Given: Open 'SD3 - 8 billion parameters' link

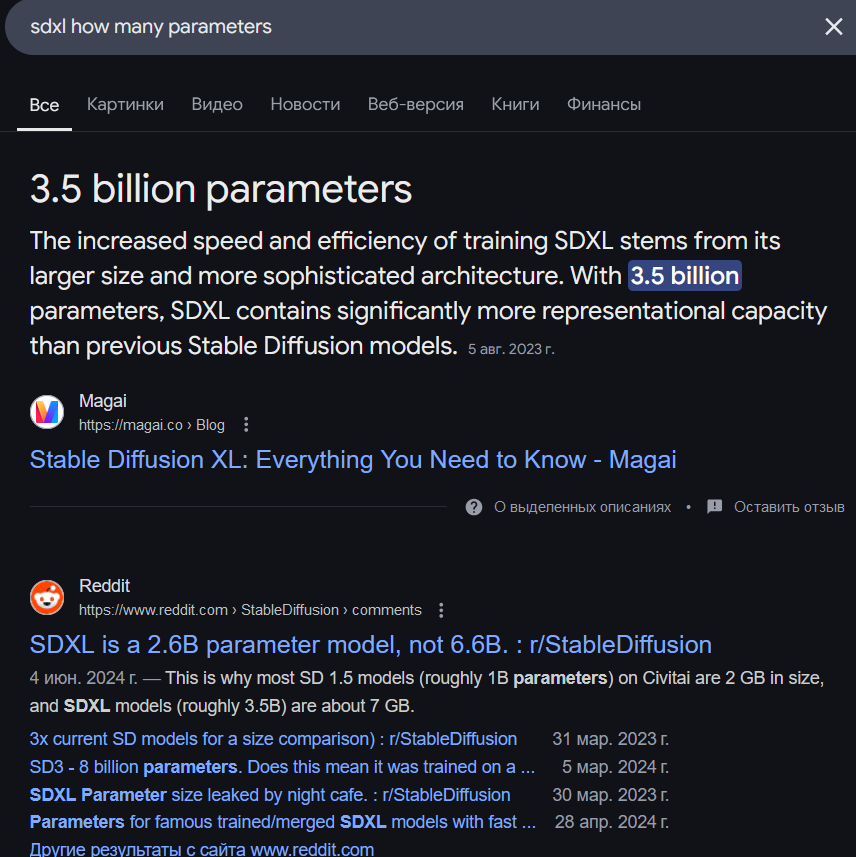Looking at the screenshot, I should point(282,767).
